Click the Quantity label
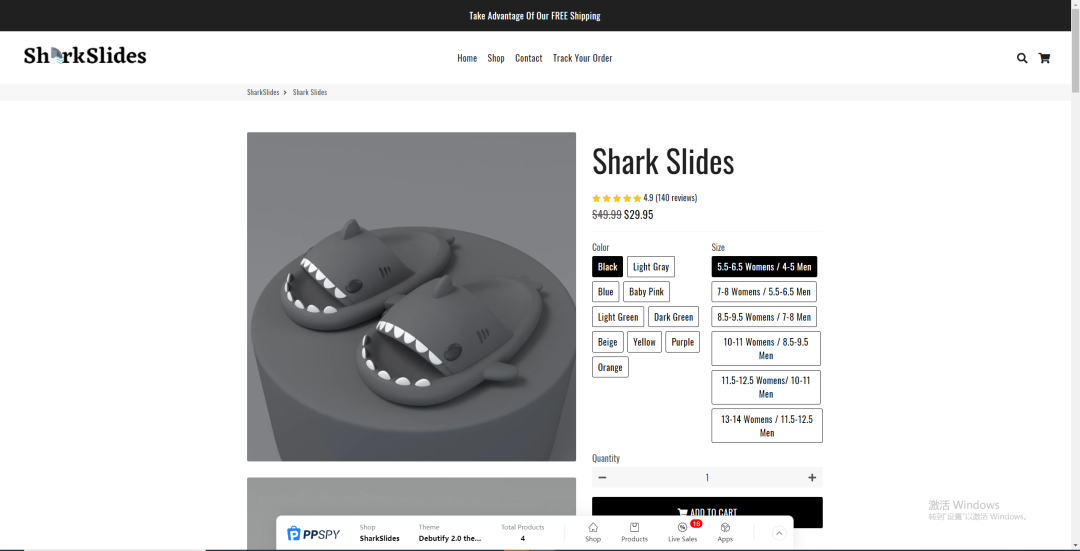 606,458
